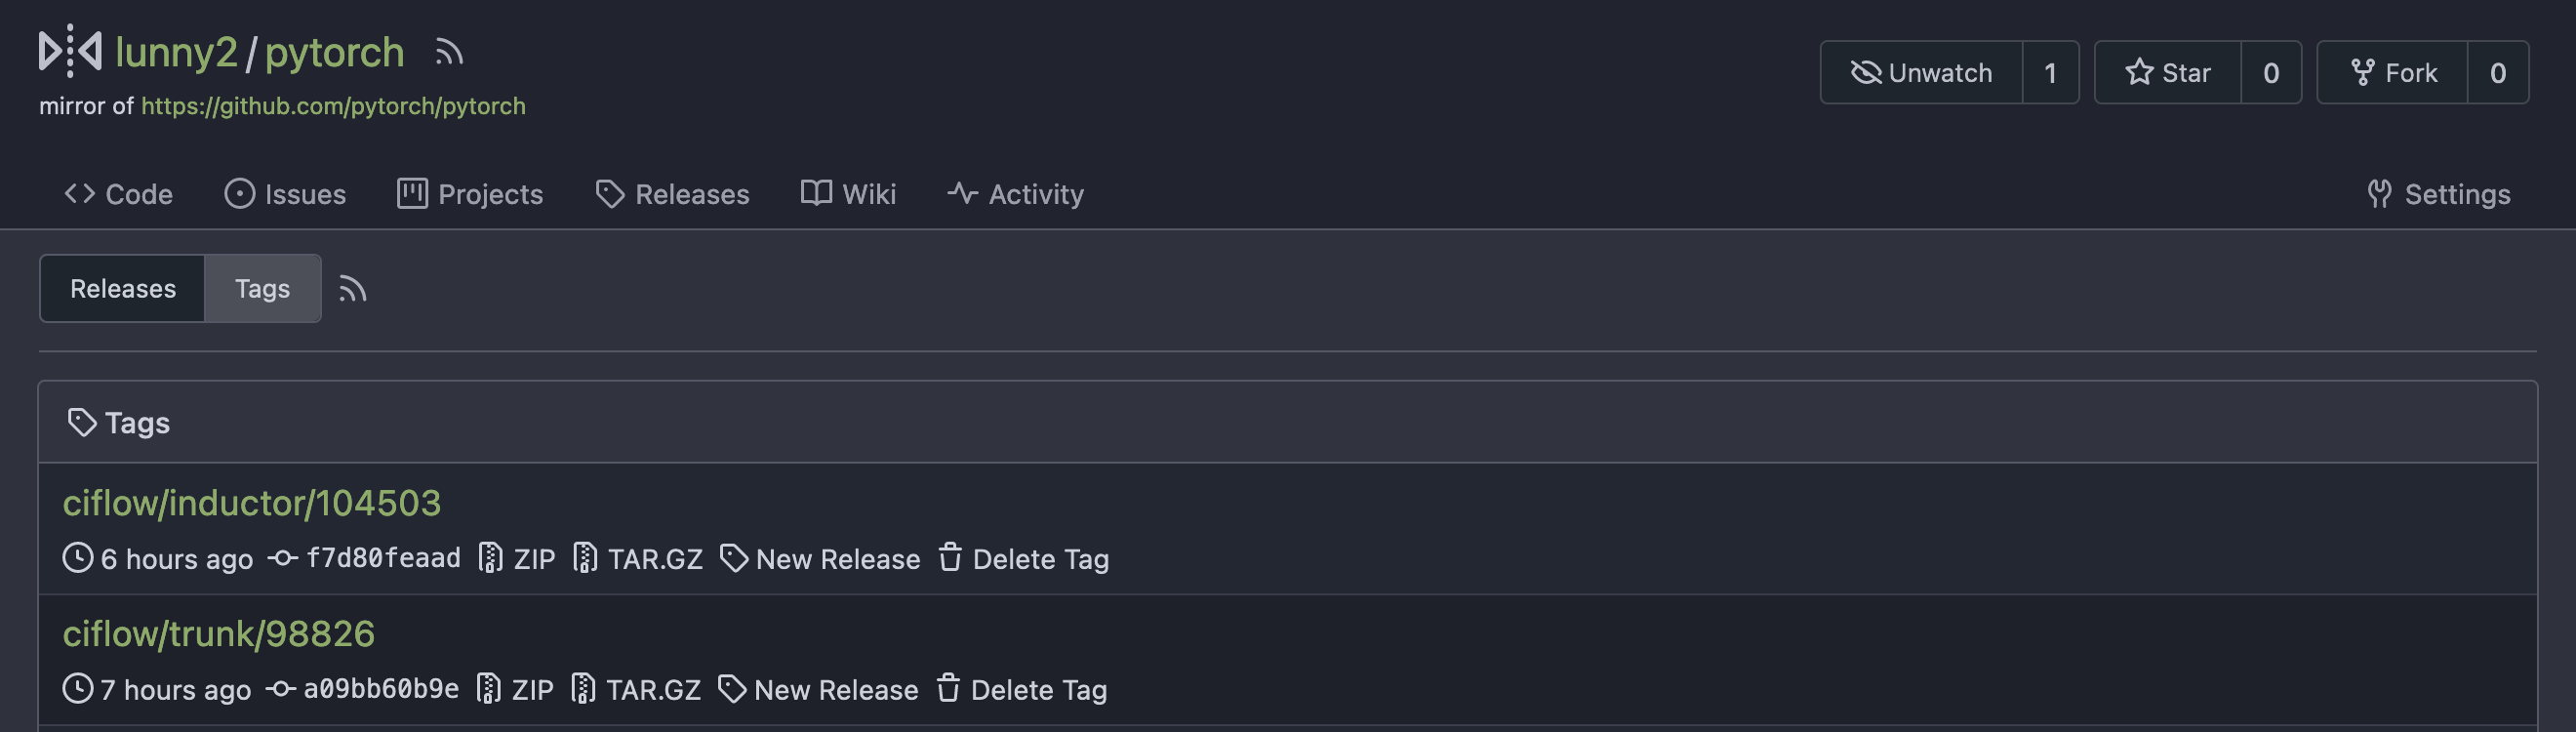2576x732 pixels.
Task: Download TAR.GZ for ciflow/inductor/104503
Action: [637, 558]
